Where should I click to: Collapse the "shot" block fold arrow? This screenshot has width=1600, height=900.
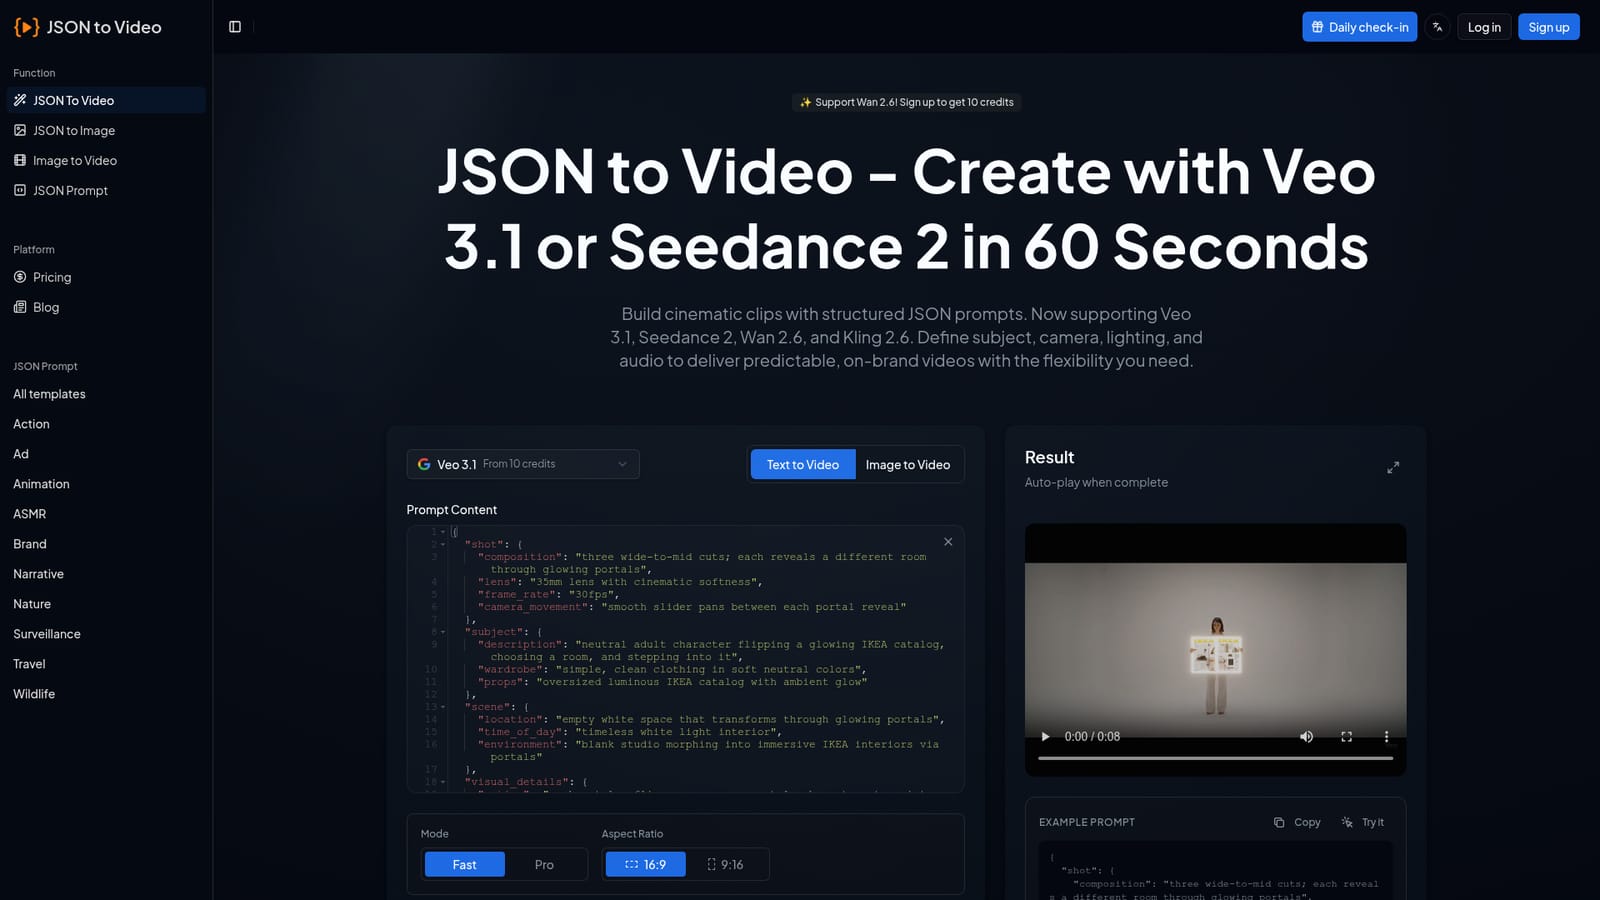pyautogui.click(x=443, y=544)
